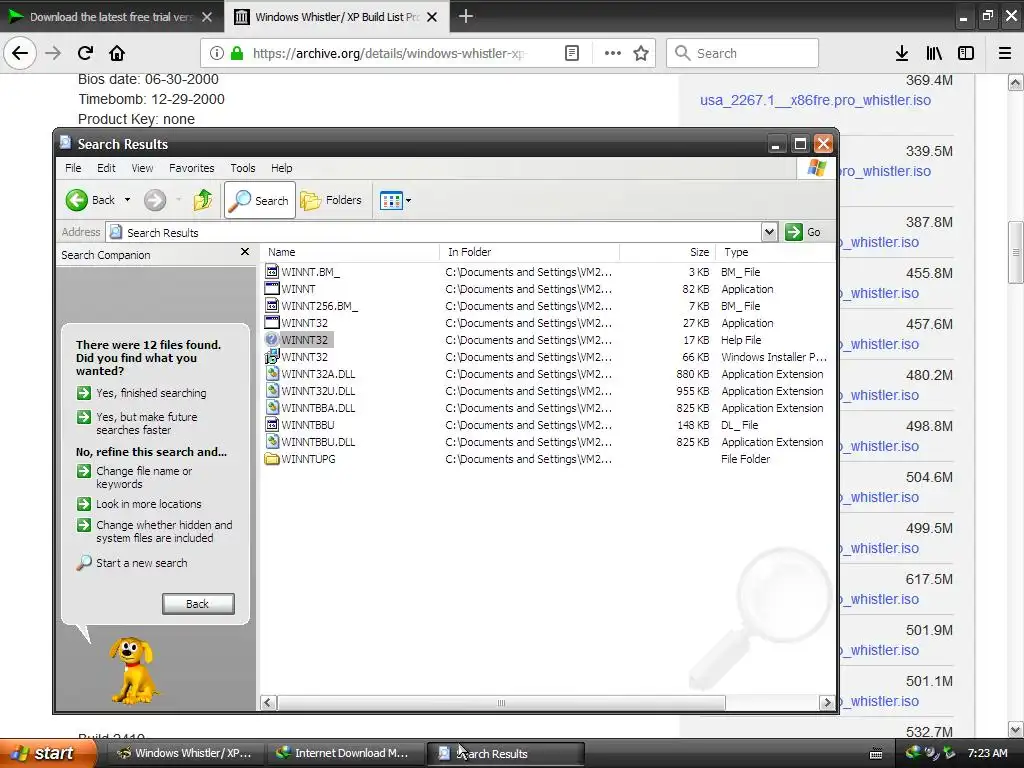Select the WINNT.BM_ file icon

pyautogui.click(x=272, y=271)
